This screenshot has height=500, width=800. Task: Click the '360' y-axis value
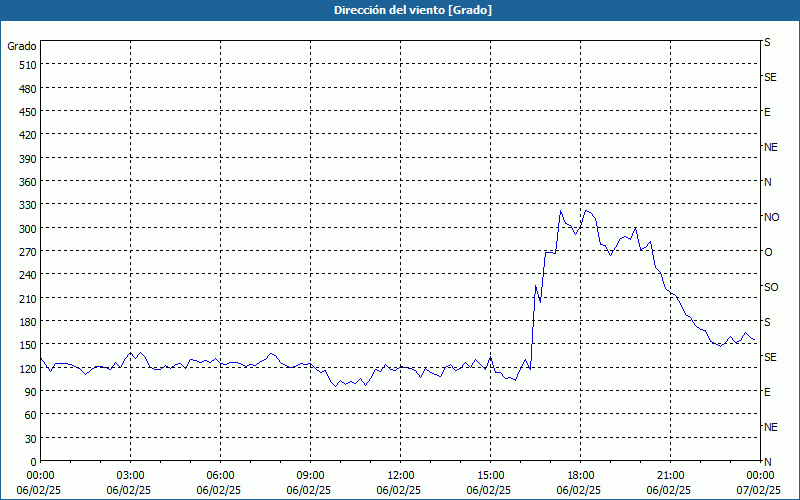pyautogui.click(x=28, y=183)
